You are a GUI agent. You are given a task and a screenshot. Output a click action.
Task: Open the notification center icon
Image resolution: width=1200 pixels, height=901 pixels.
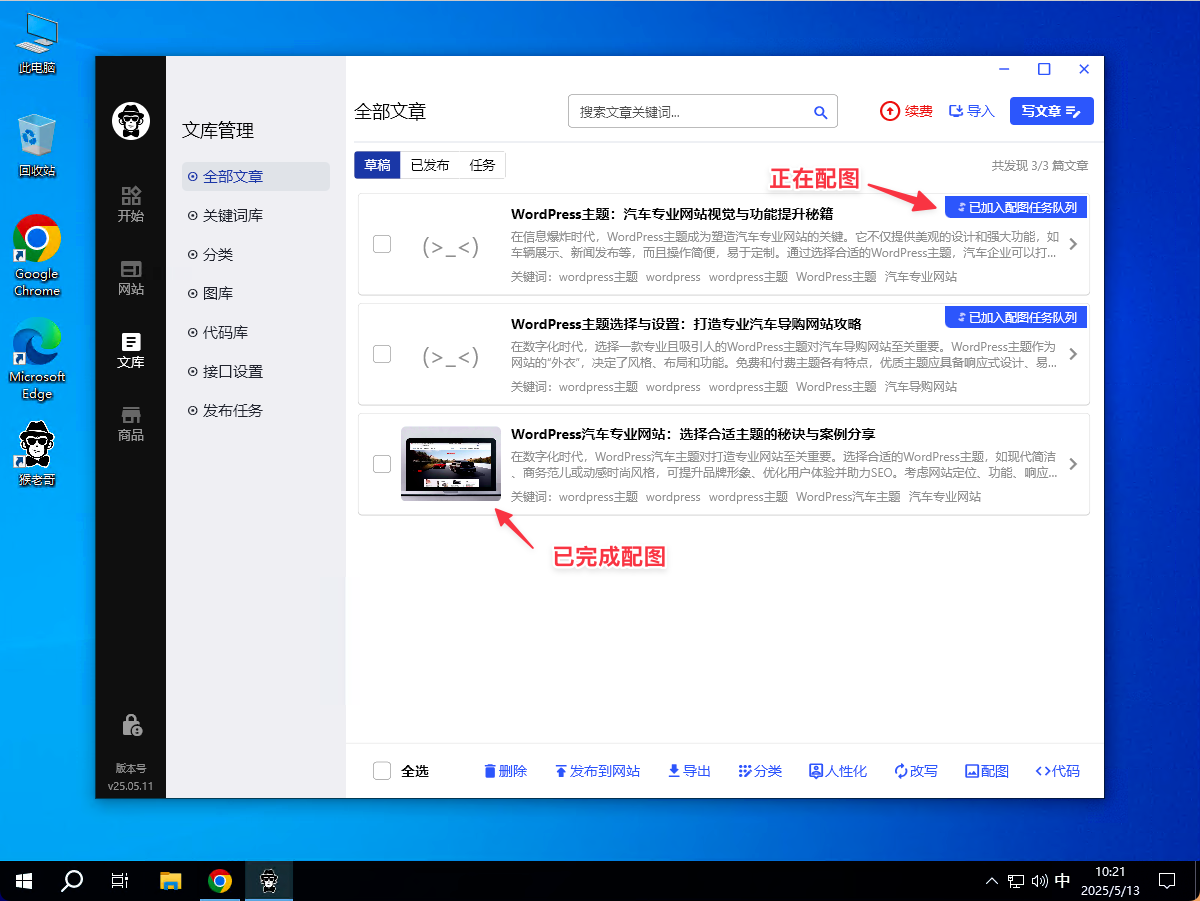1166,881
